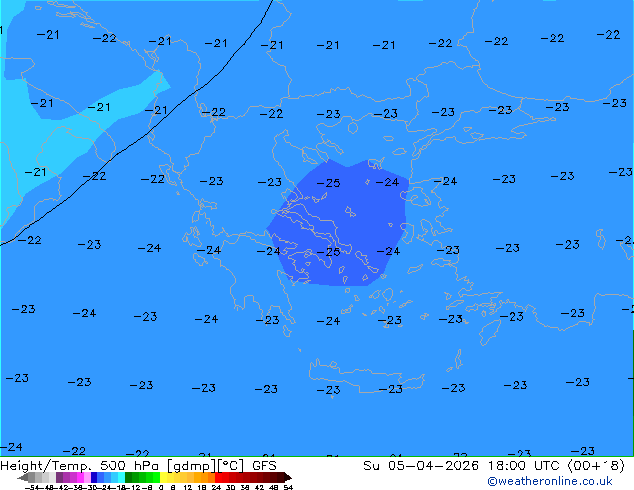This screenshot has height=490, width=634.
Task: Click the -24 label at bottom-left edge
Action: (11, 447)
